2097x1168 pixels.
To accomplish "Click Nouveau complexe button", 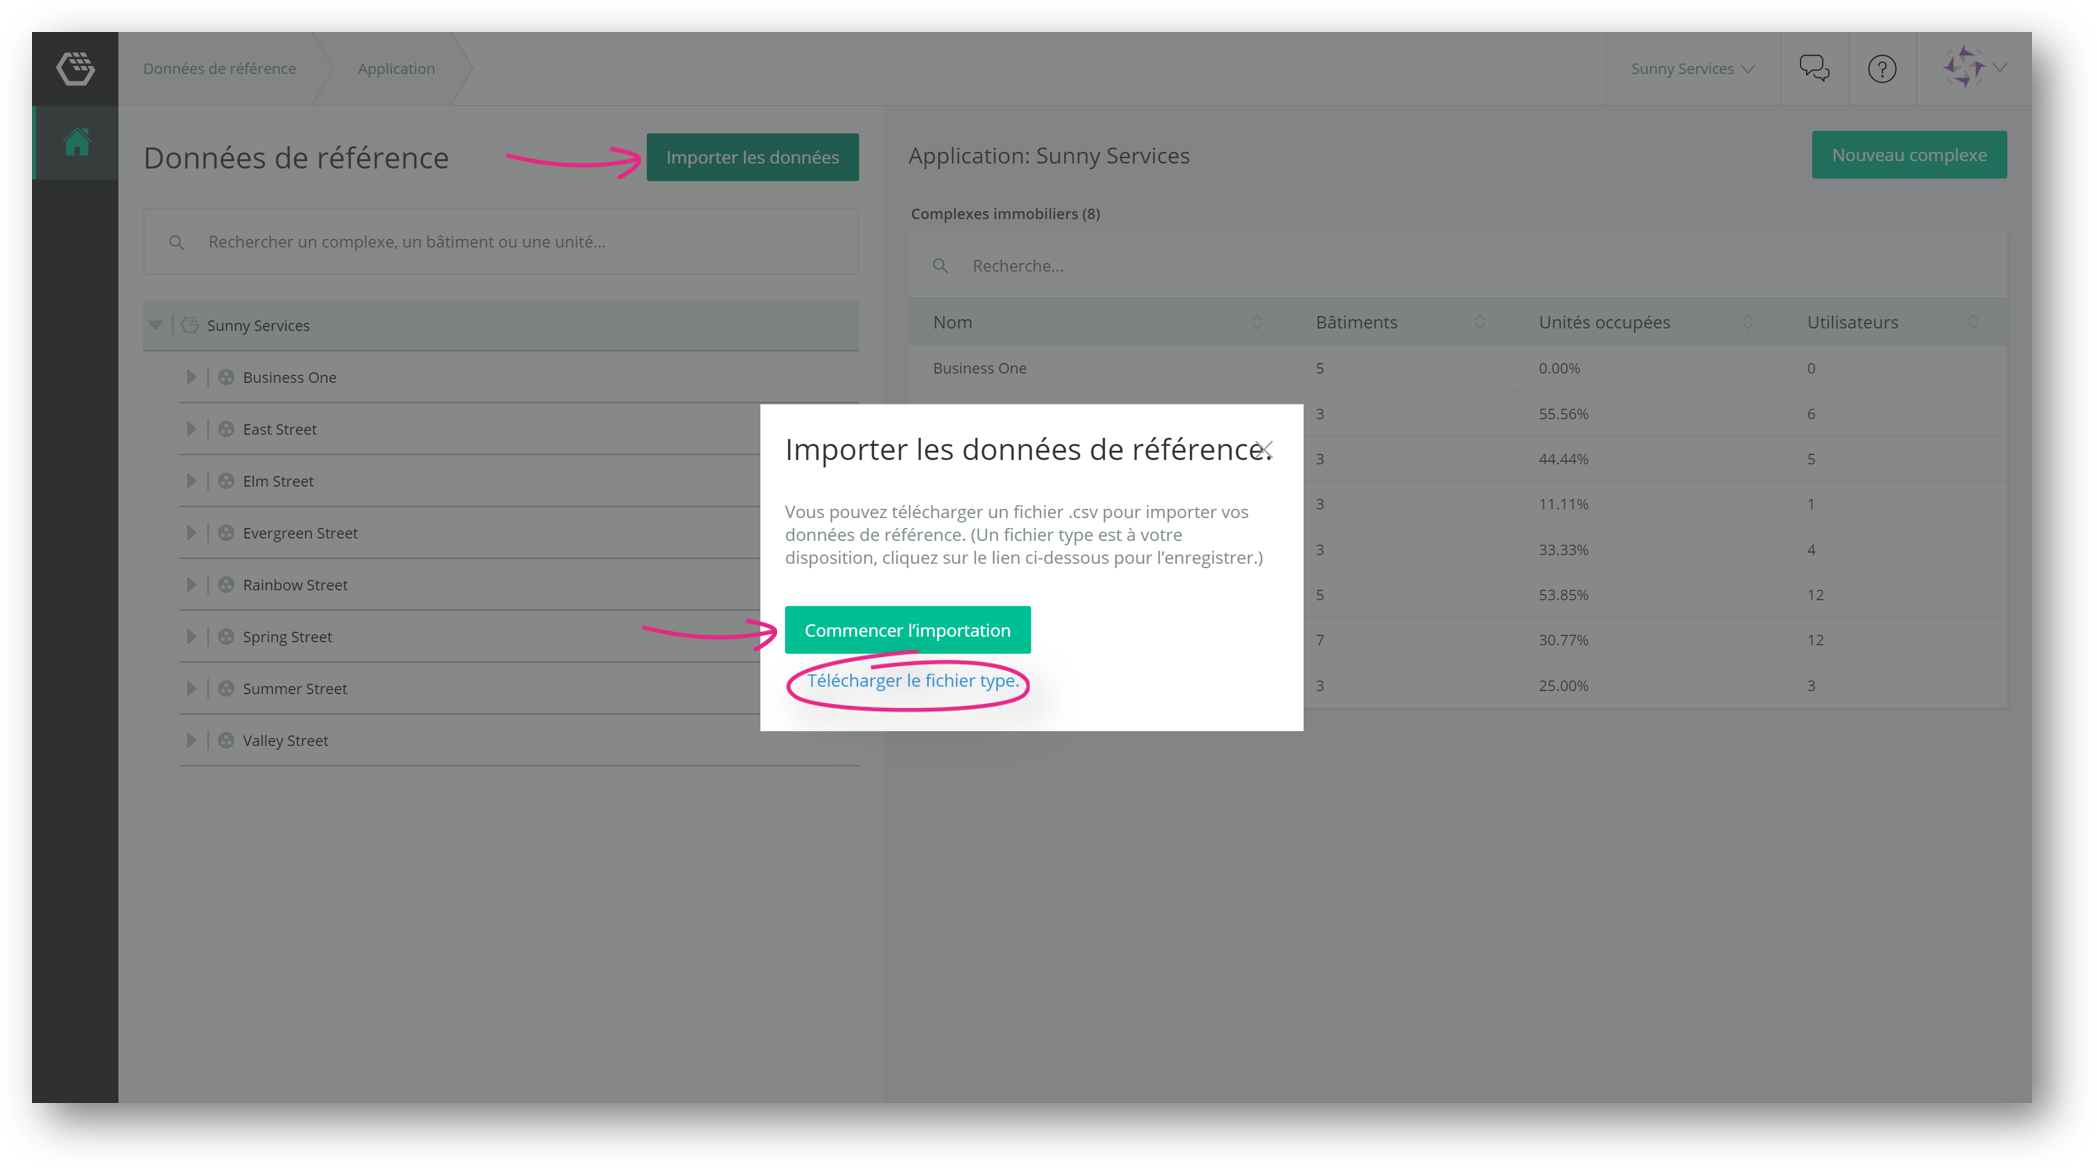I will [1909, 155].
